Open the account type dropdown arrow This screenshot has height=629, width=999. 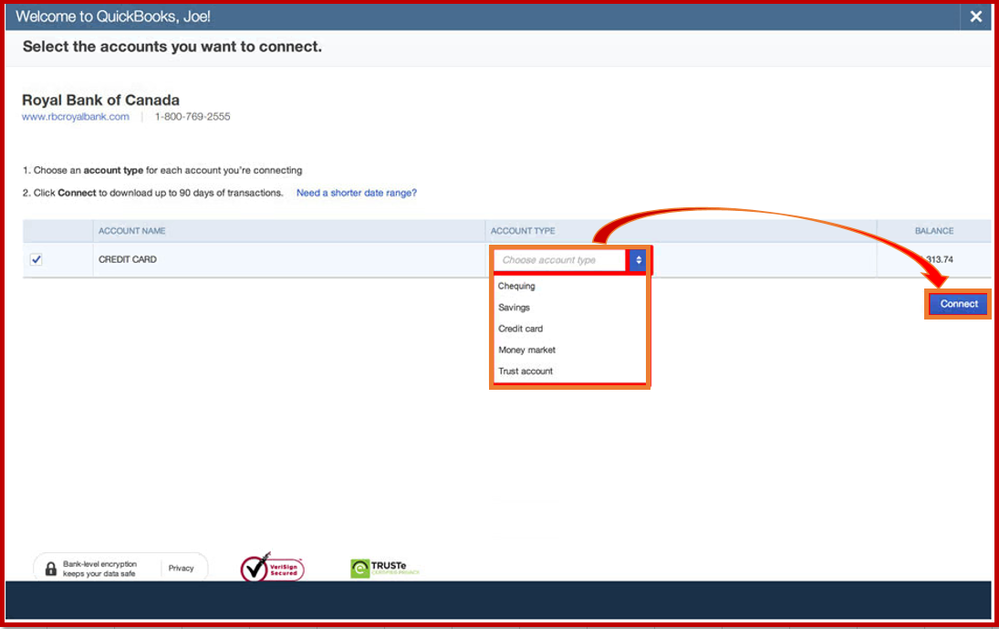pyautogui.click(x=638, y=260)
